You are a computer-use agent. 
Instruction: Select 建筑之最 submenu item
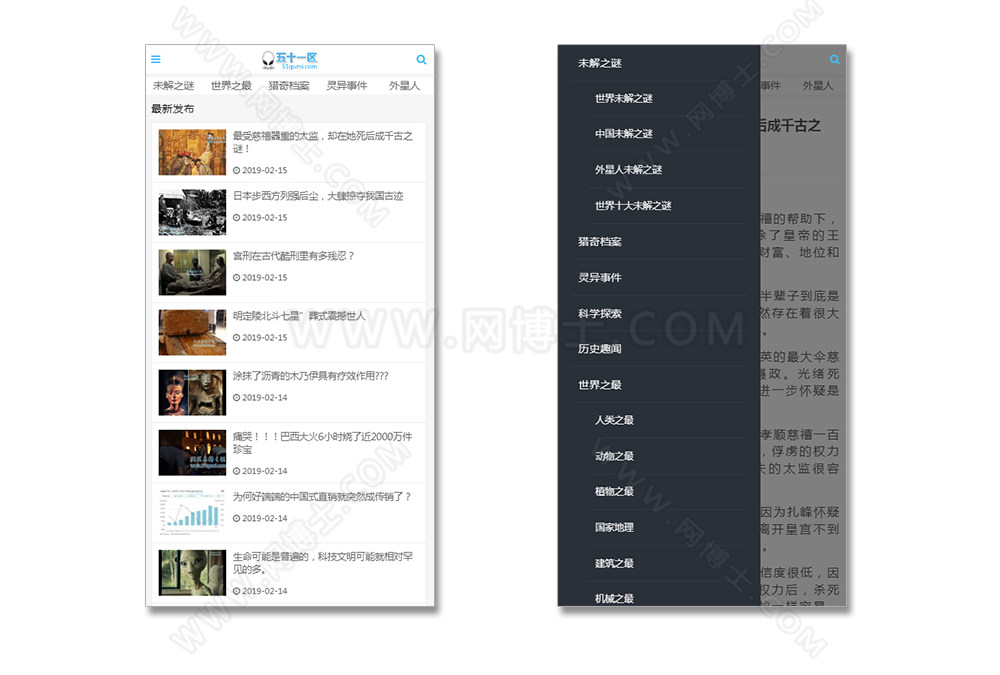pos(614,563)
